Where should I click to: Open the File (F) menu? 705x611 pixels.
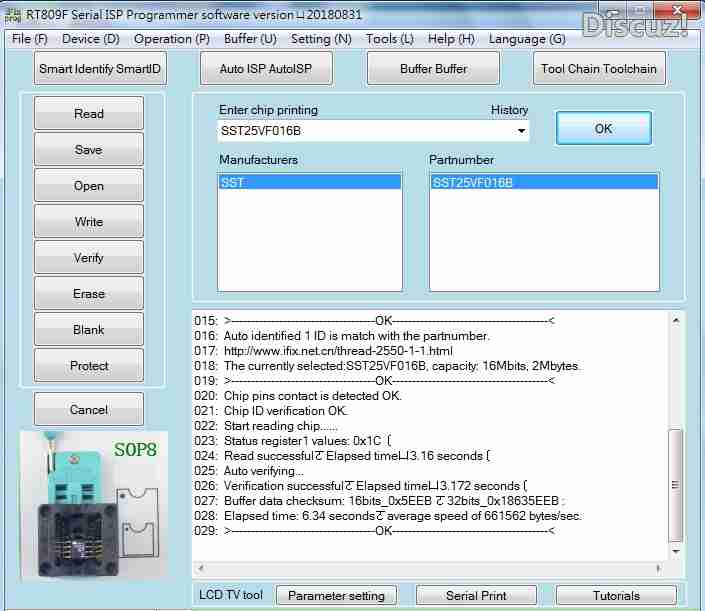coord(30,39)
